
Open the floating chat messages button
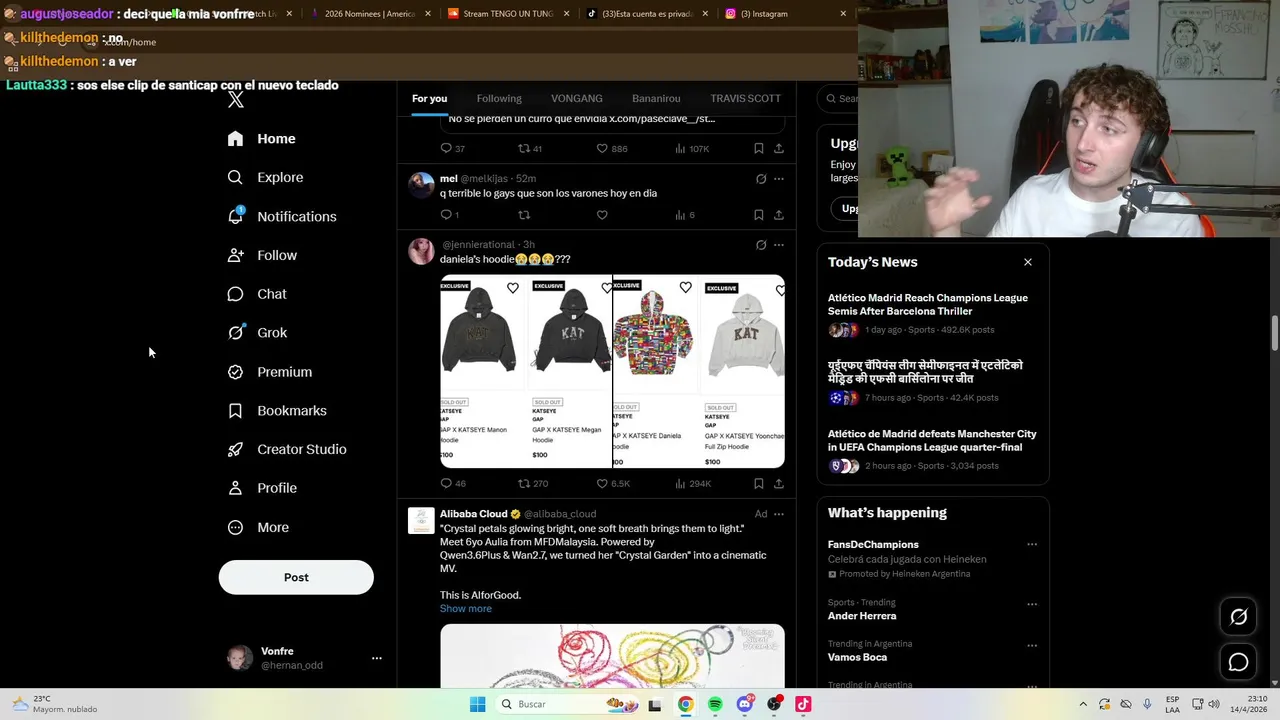pos(1238,662)
